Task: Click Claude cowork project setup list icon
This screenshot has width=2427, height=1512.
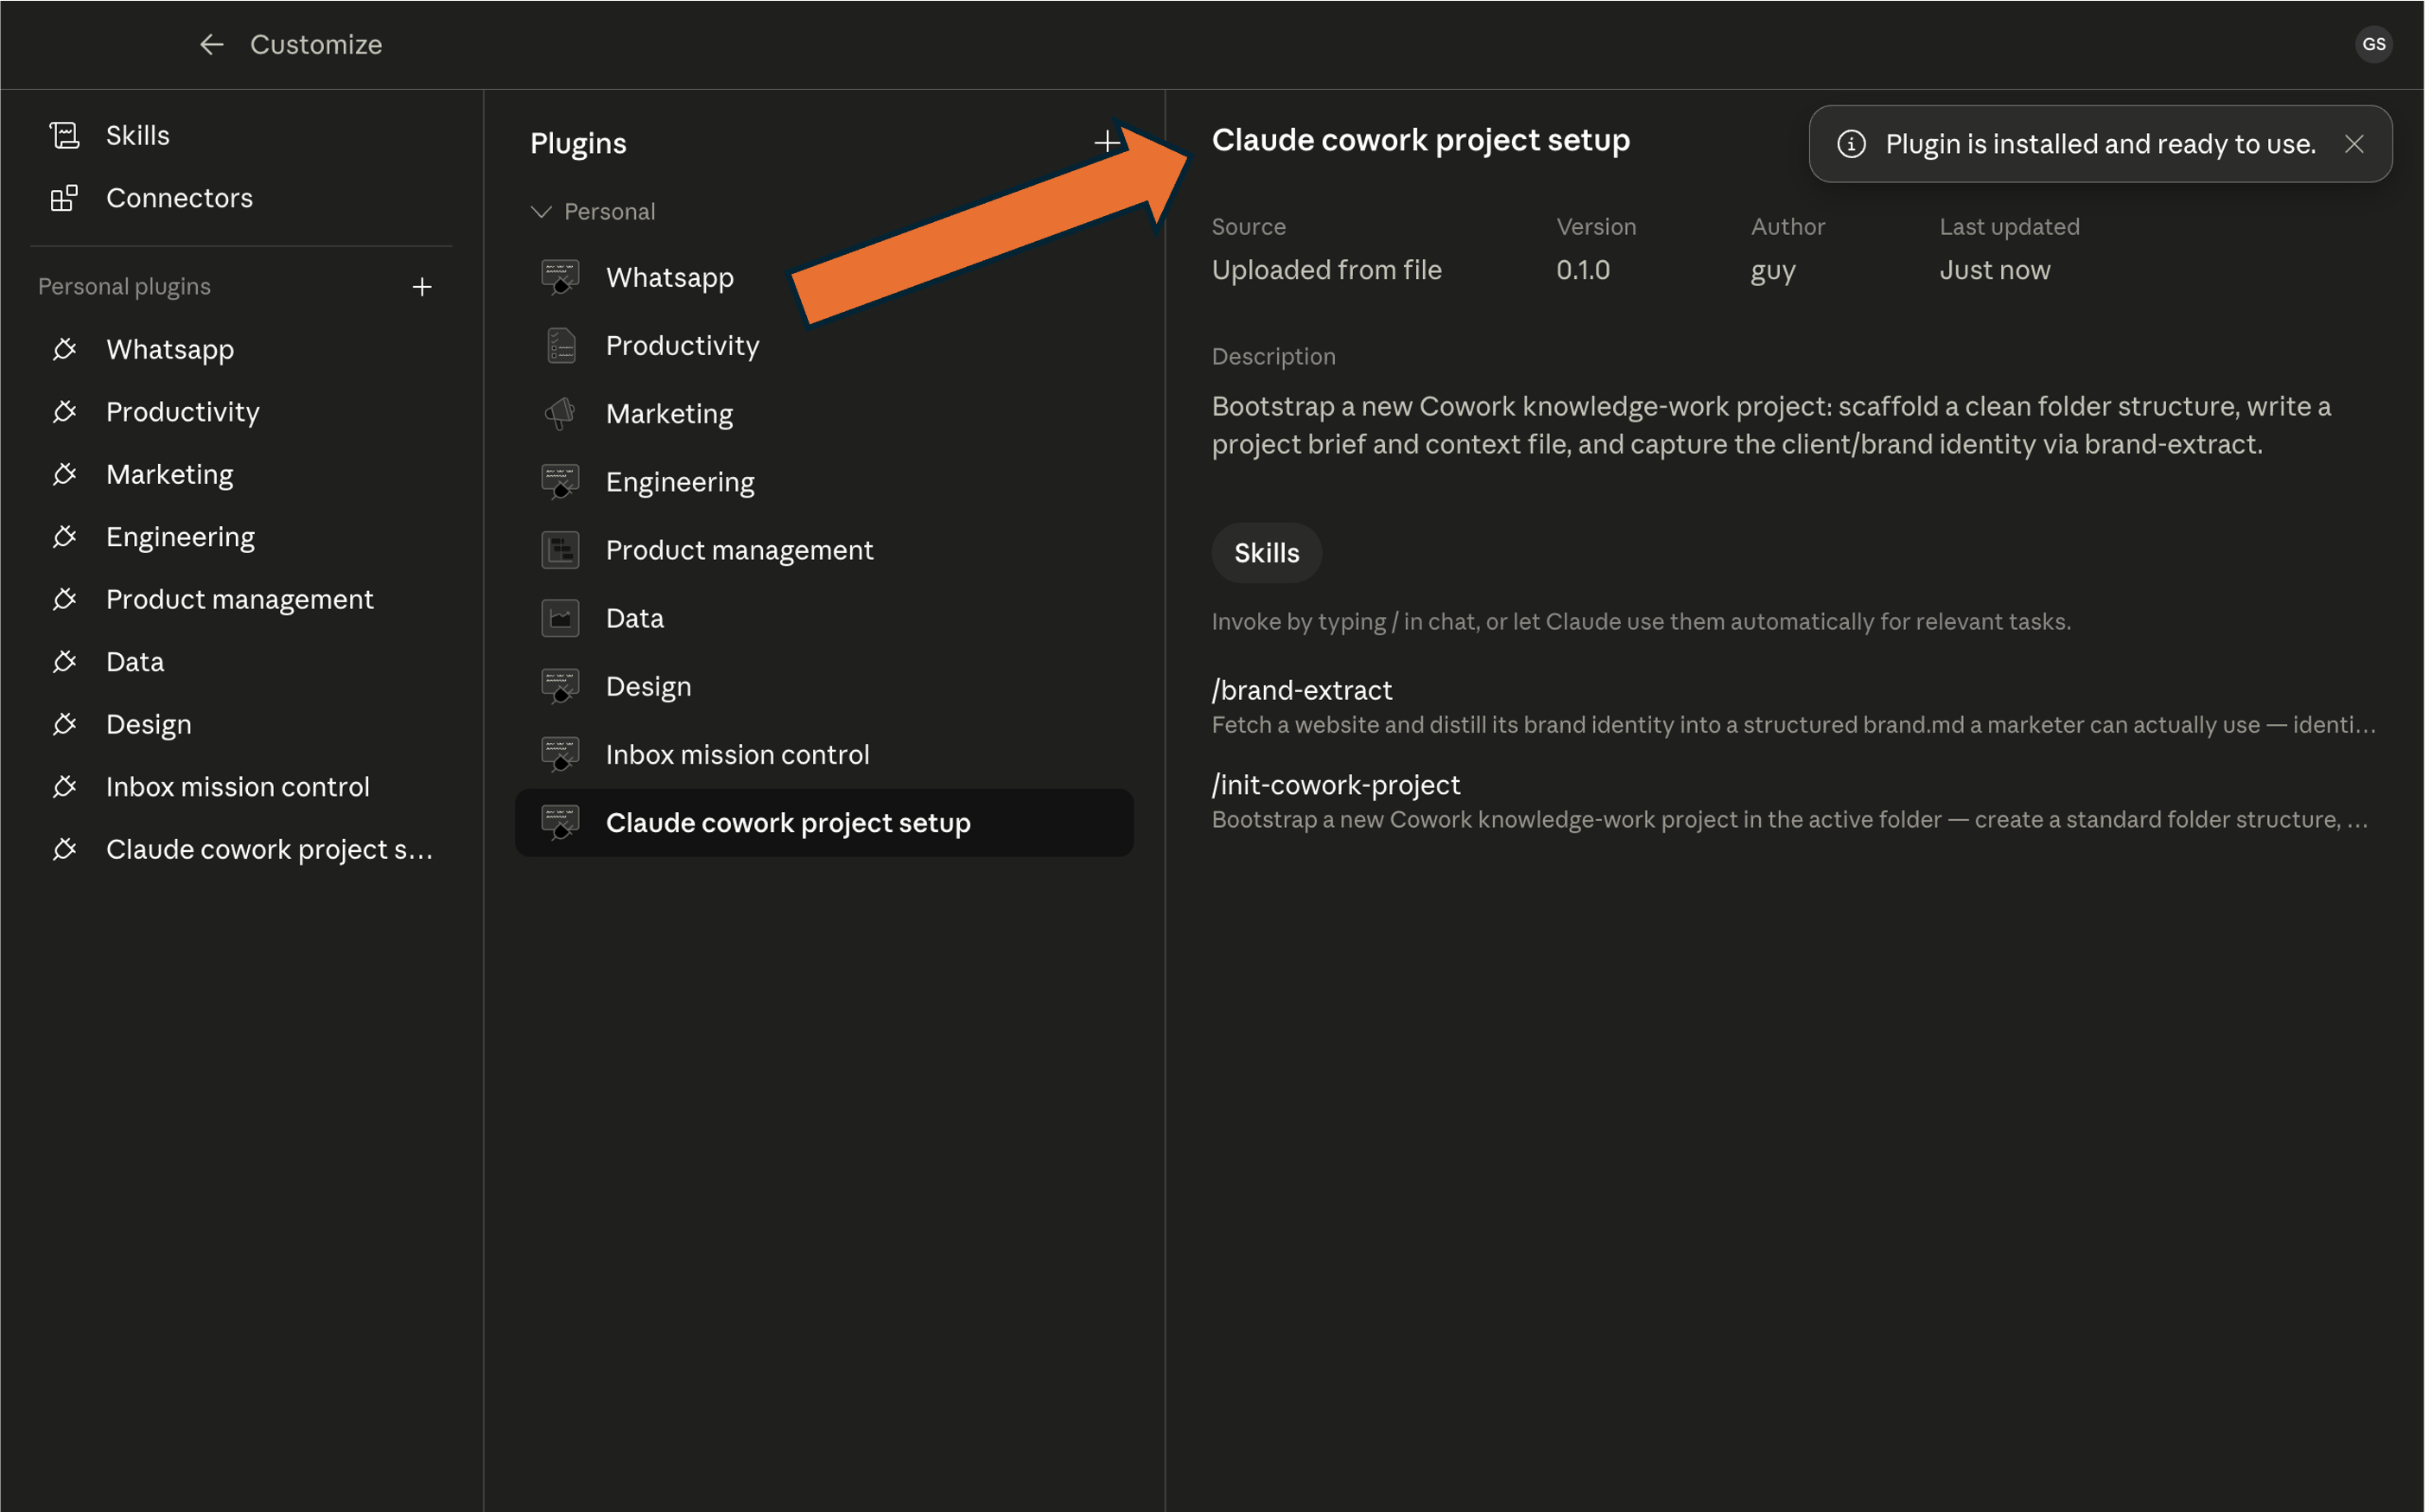Action: [560, 822]
